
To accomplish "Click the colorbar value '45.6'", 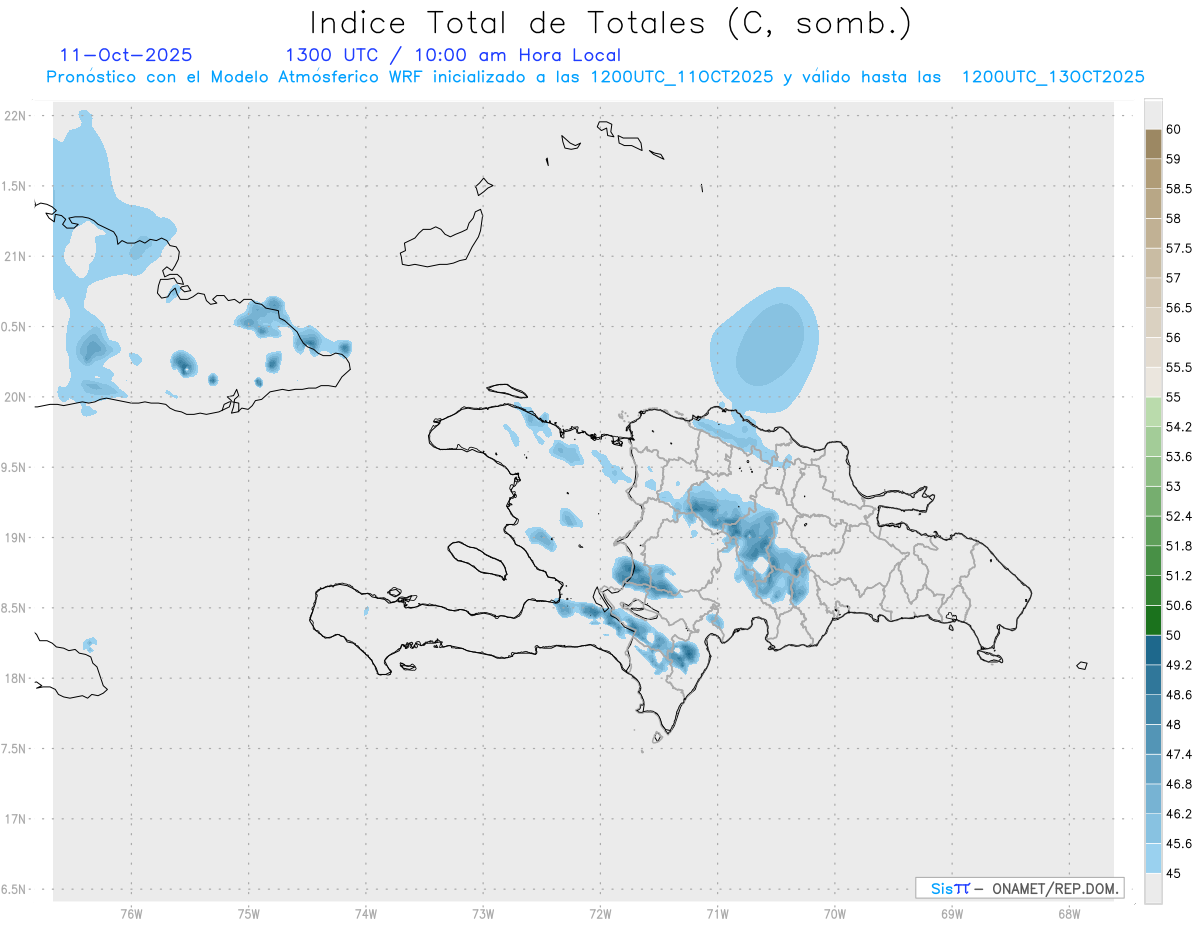I will click(x=1179, y=844).
